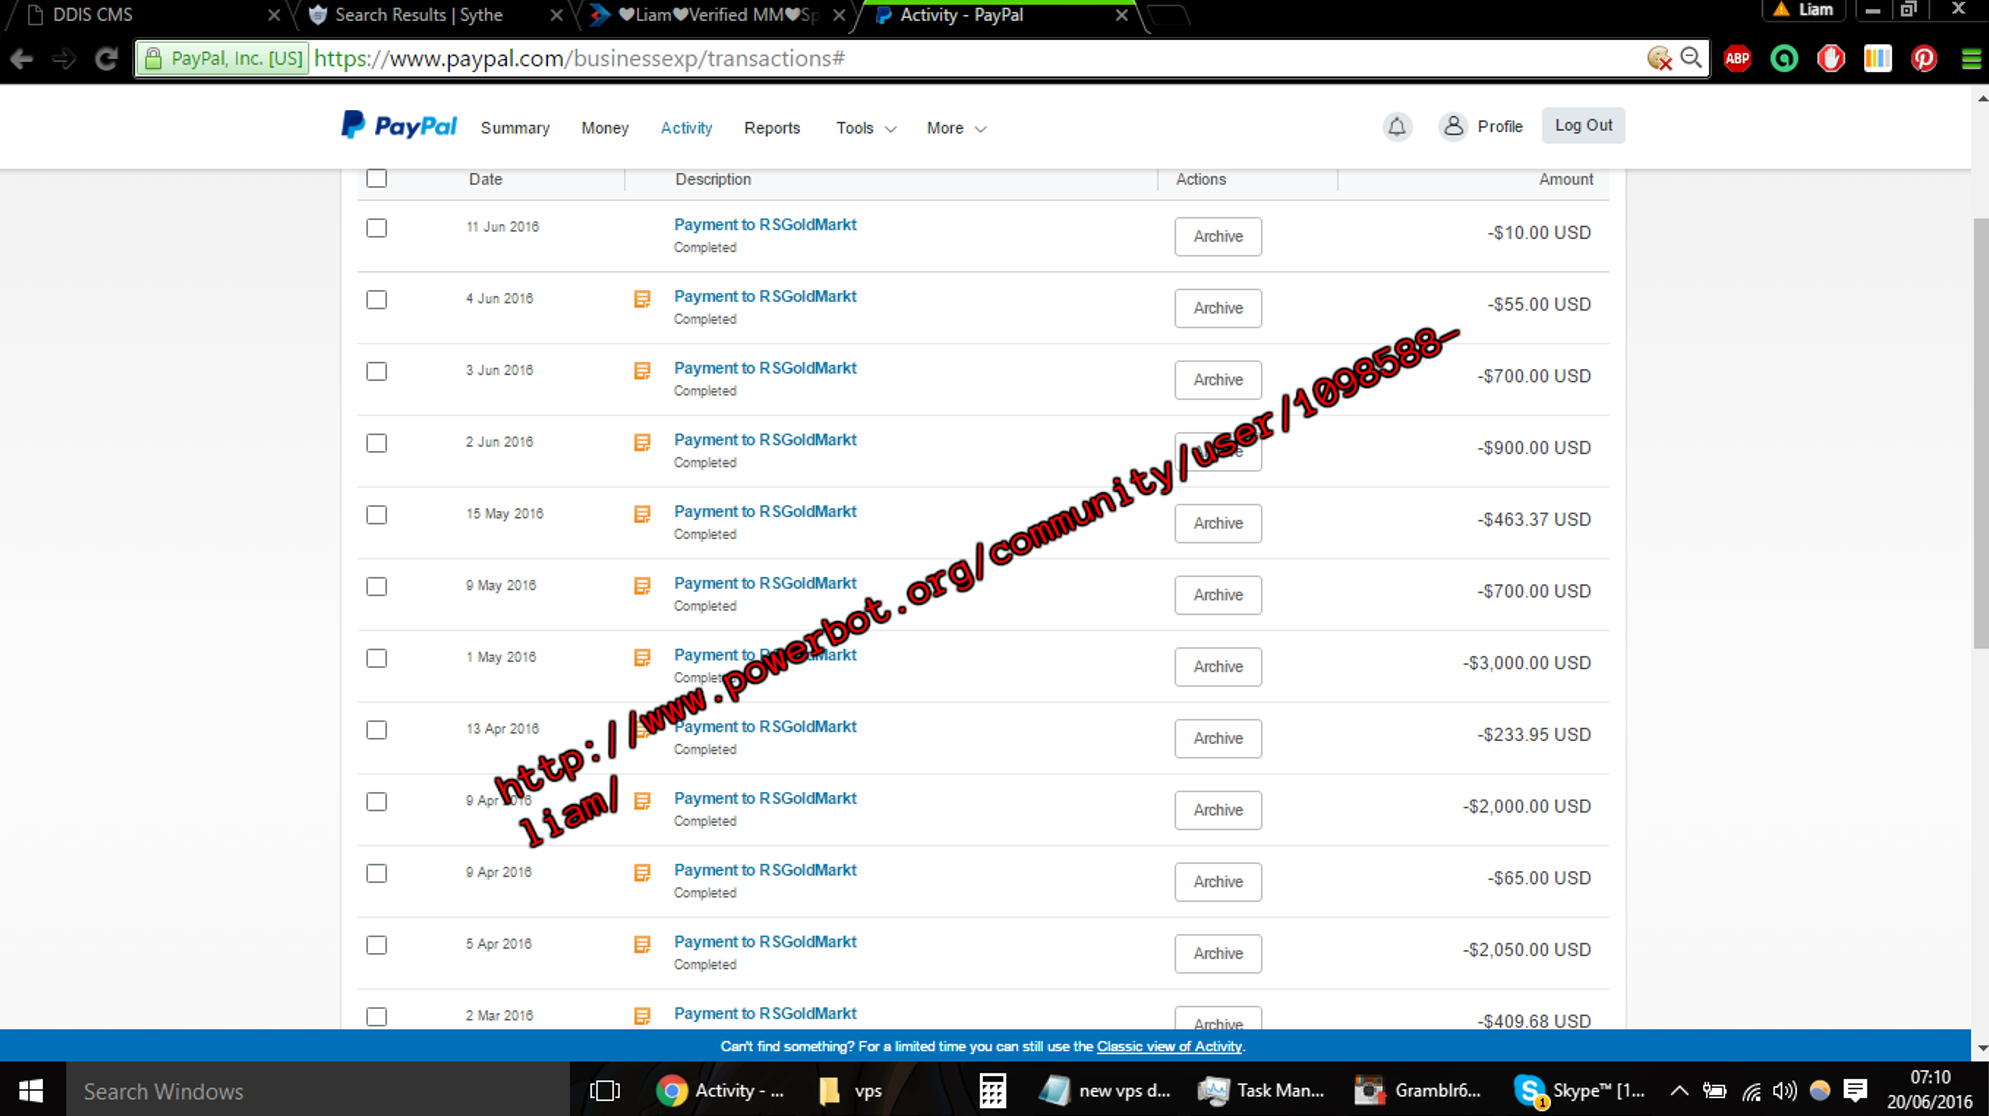Screen dimensions: 1989x1116
Task: Open the Reports menu item
Action: pyautogui.click(x=772, y=128)
